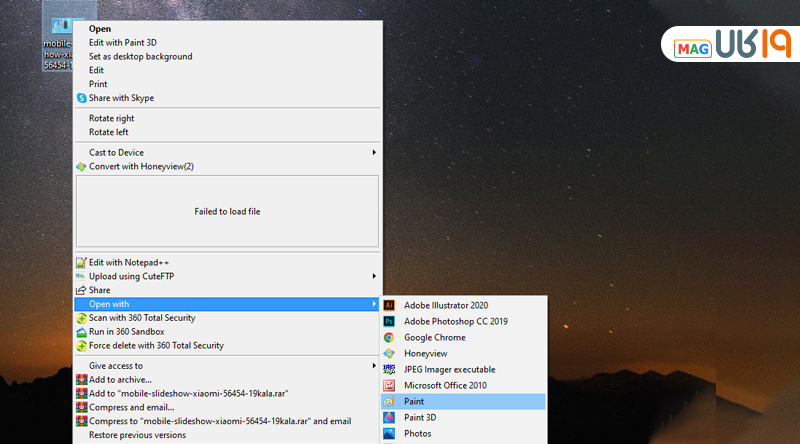Open with Adobe Illustrator 2020
The image size is (800, 444).
[464, 305]
